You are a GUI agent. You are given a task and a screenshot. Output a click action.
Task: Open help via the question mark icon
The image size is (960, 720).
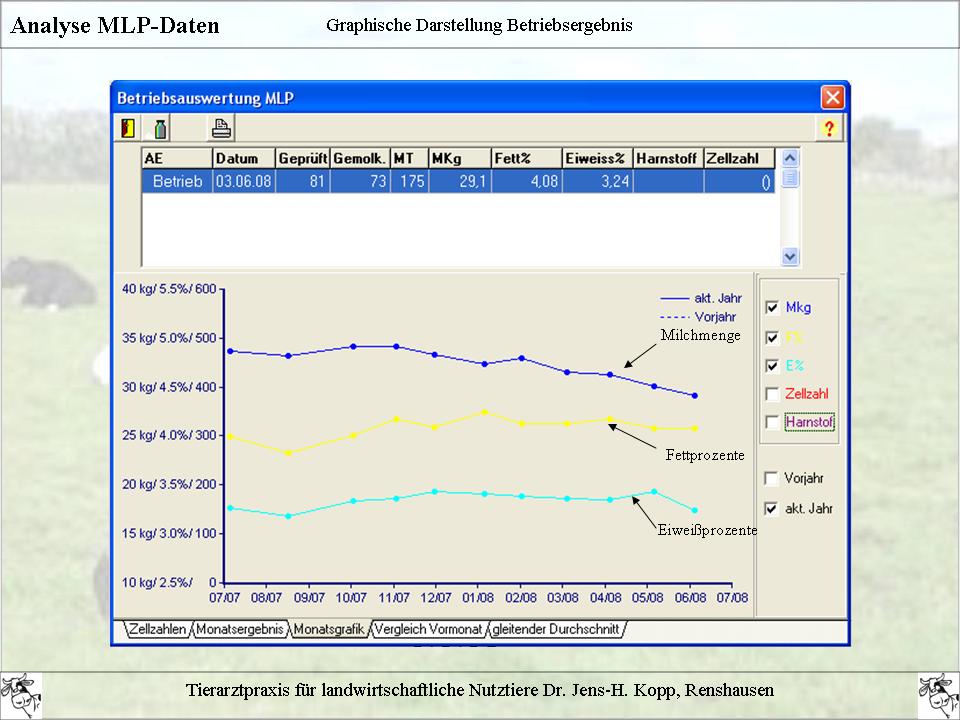[828, 128]
